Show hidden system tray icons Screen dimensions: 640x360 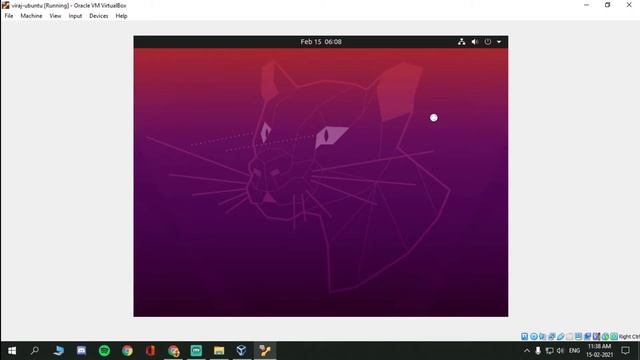(527, 351)
